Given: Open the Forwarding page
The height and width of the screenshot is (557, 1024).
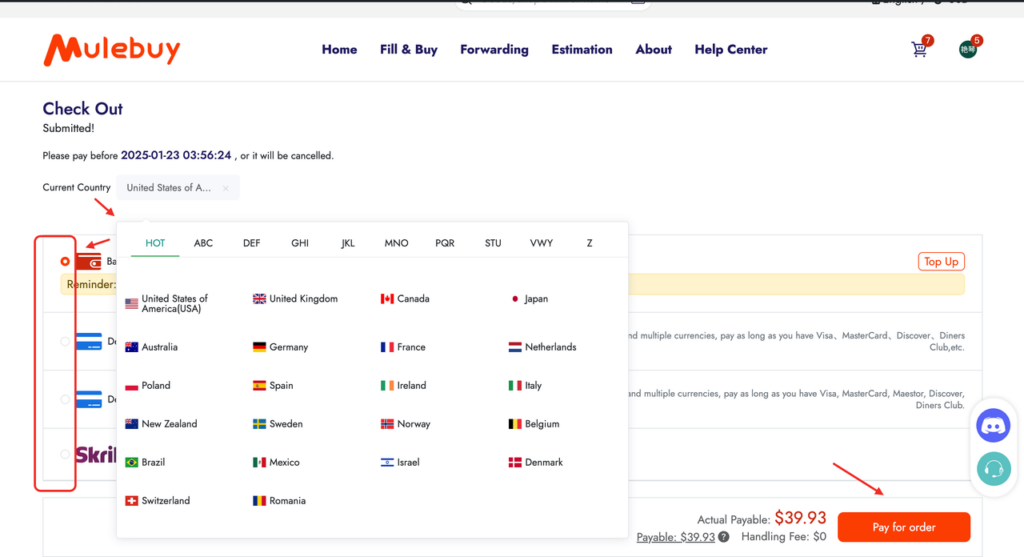Looking at the screenshot, I should (x=494, y=50).
